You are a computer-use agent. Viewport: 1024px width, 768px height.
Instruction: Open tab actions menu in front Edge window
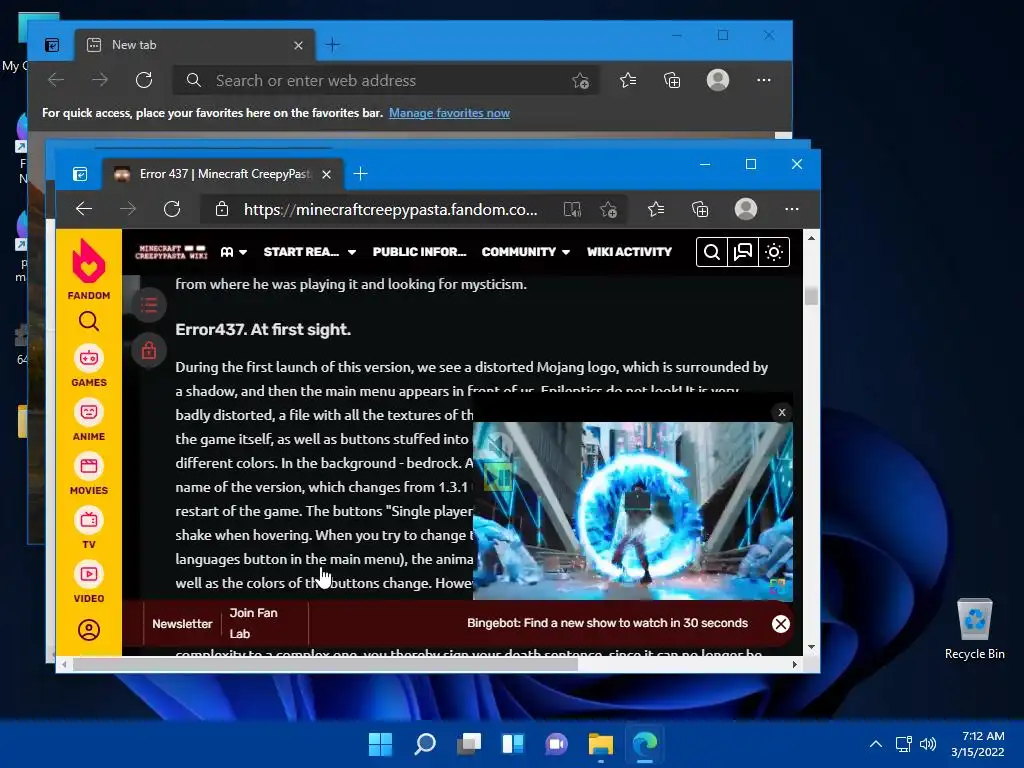point(80,174)
